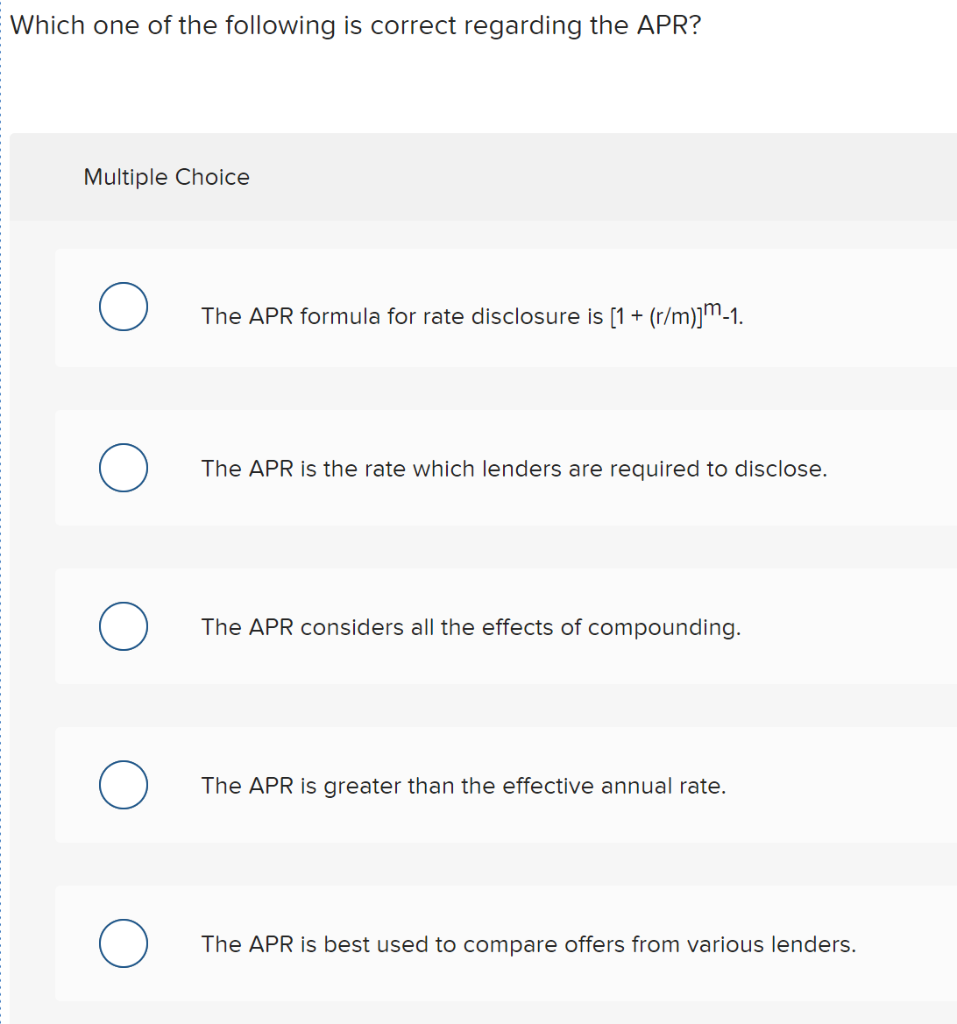Click the gray header bar above the answers
957x1024 pixels.
coord(600,177)
